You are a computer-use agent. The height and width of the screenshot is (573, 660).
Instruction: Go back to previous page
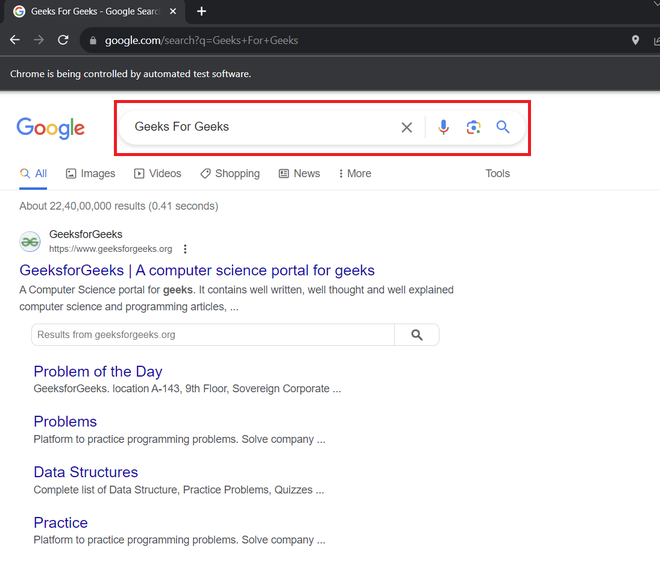pos(14,40)
